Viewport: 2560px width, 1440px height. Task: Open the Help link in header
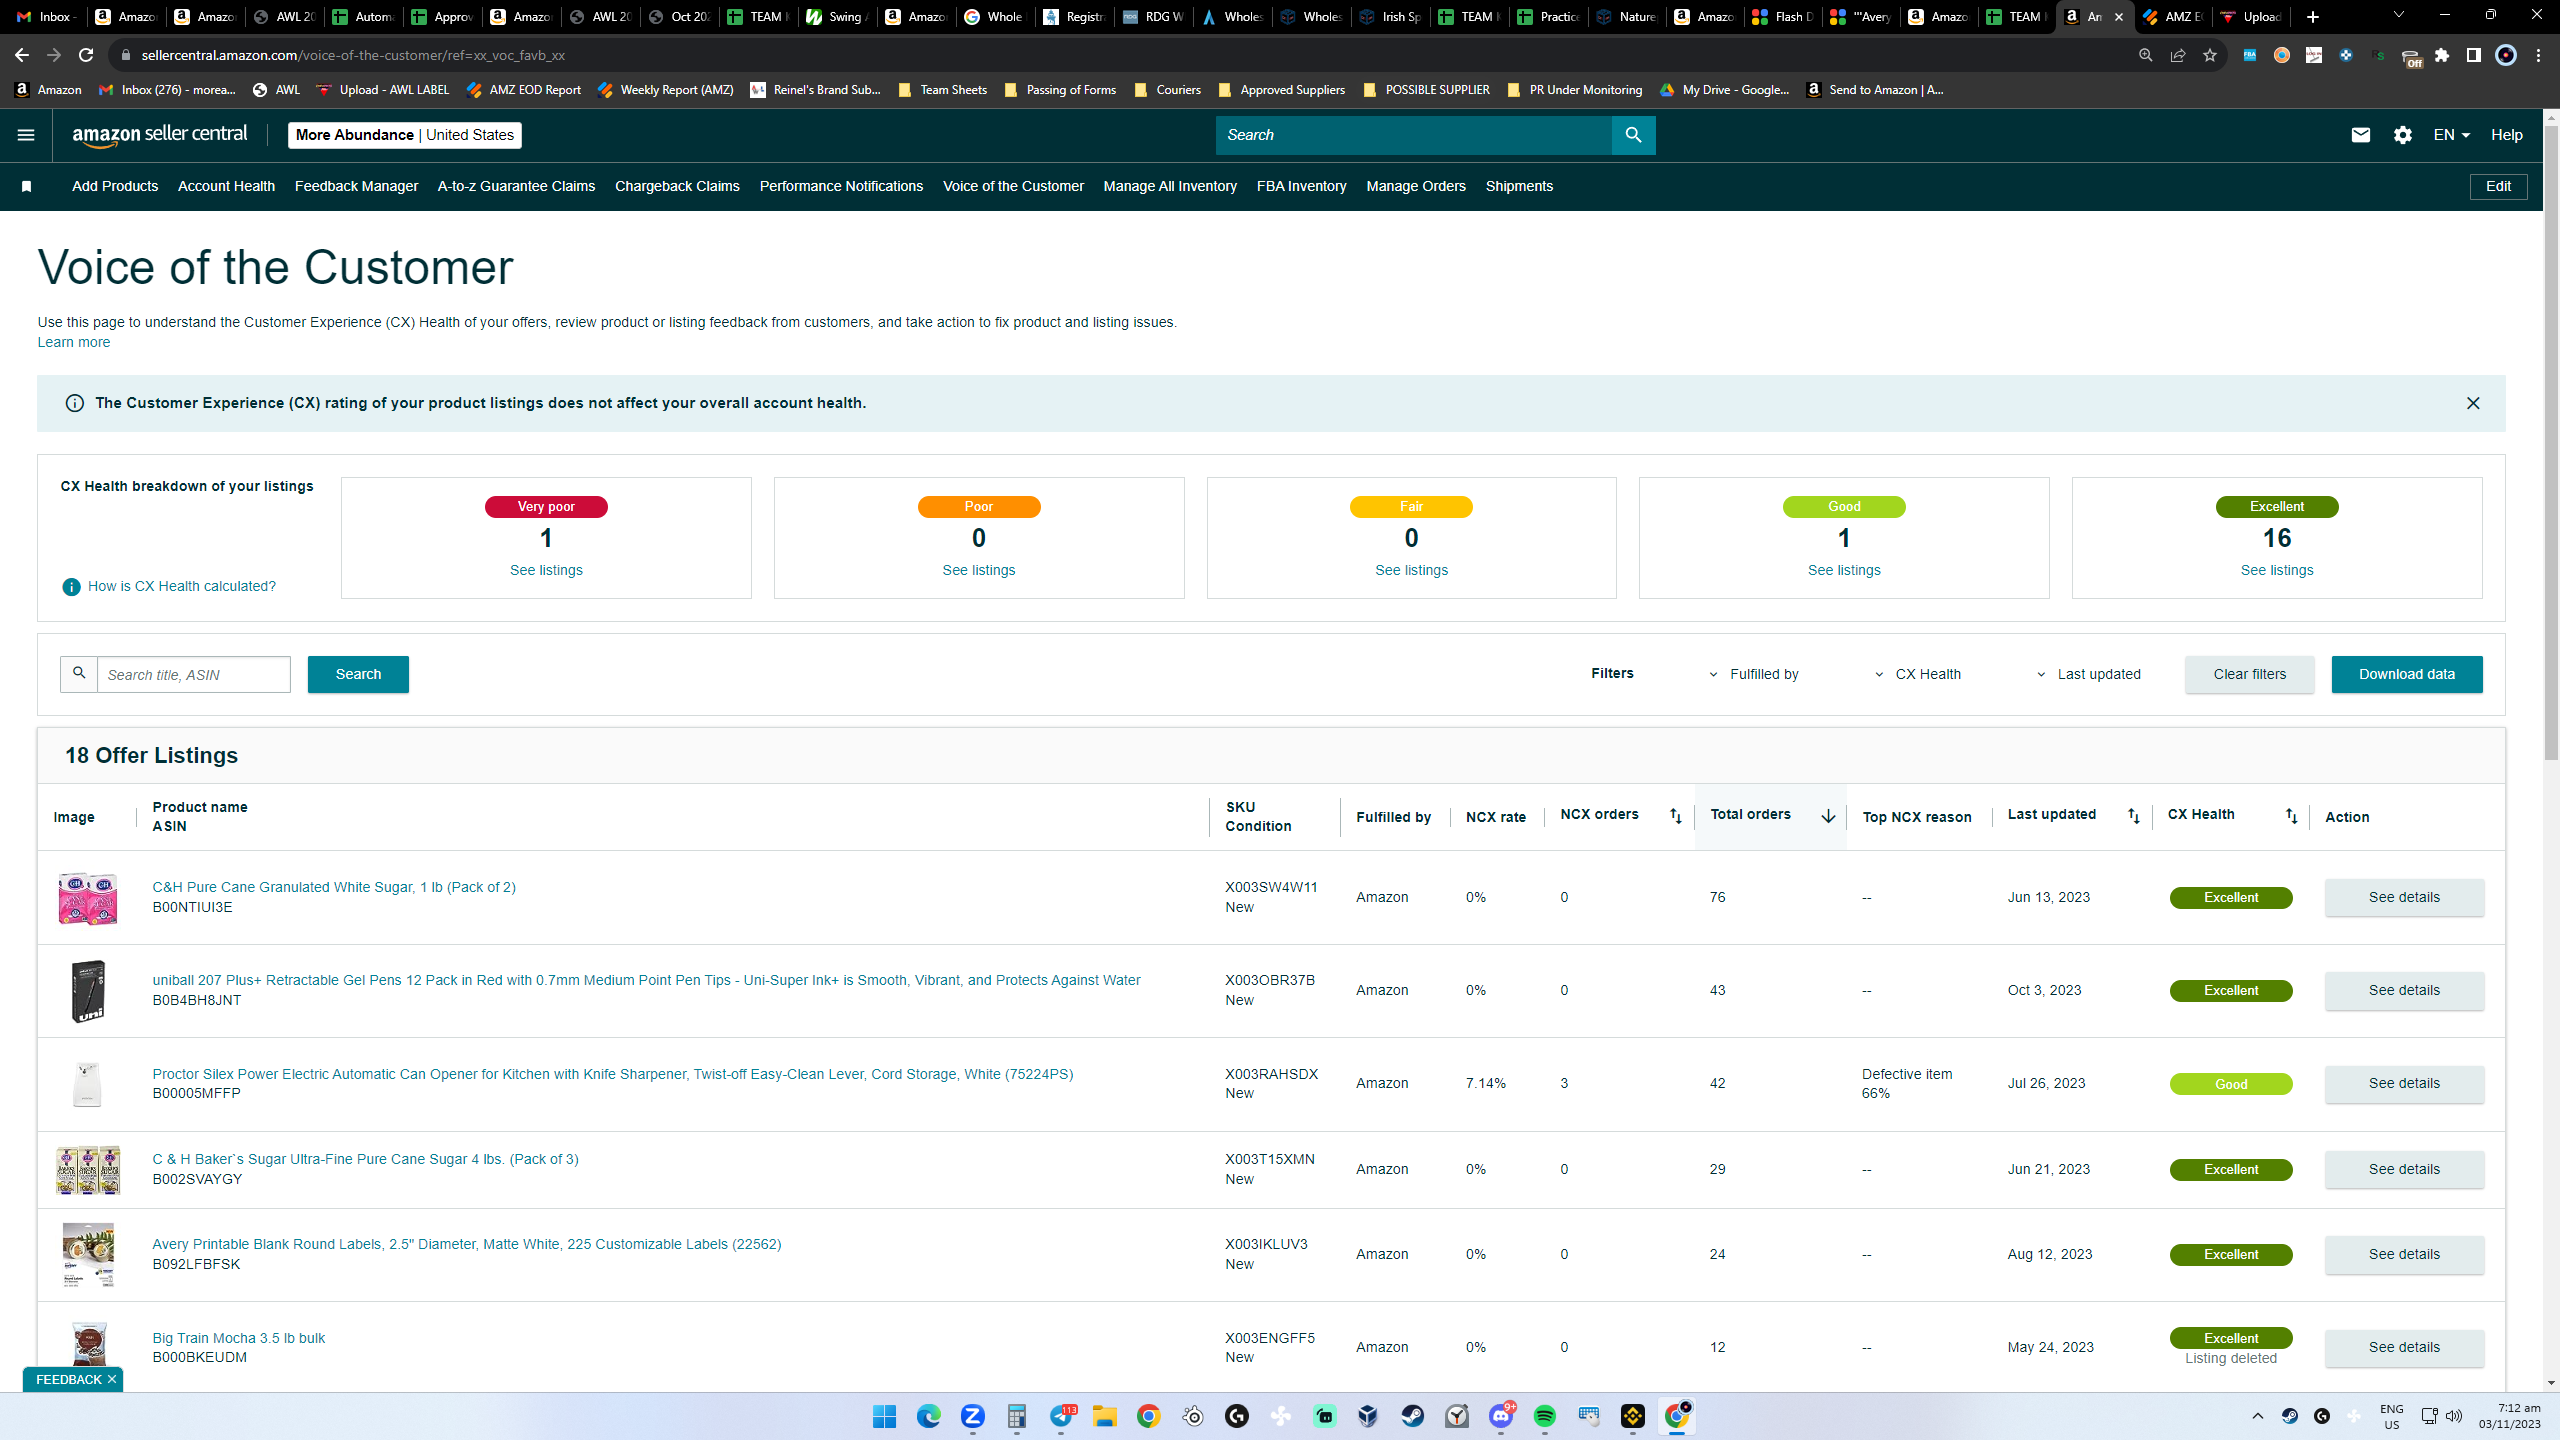point(2507,135)
